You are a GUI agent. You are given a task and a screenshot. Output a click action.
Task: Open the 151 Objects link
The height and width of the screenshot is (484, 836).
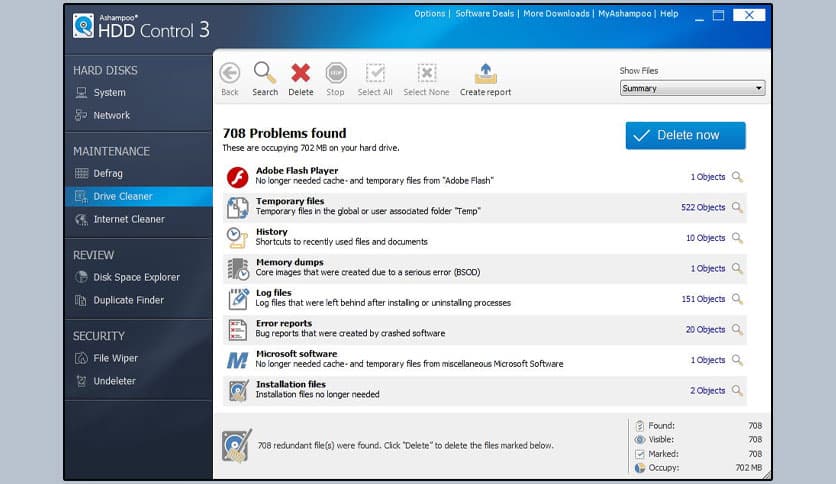[703, 299]
